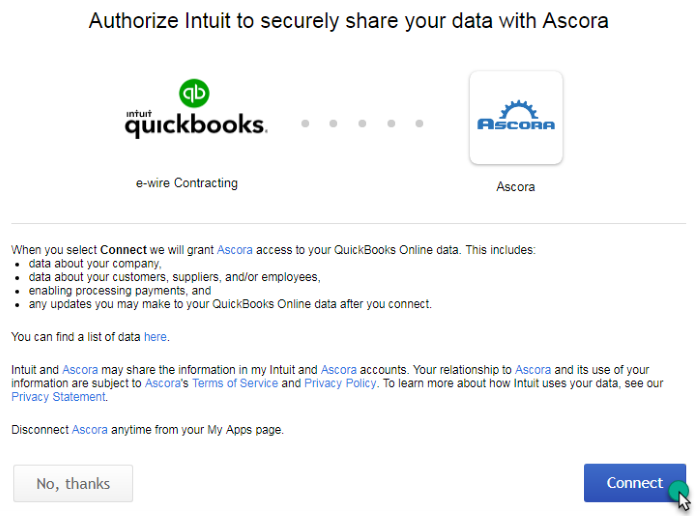Image resolution: width=700 pixels, height=516 pixels.
Task: Click the quickbooks wordmark logo
Action: [x=196, y=125]
